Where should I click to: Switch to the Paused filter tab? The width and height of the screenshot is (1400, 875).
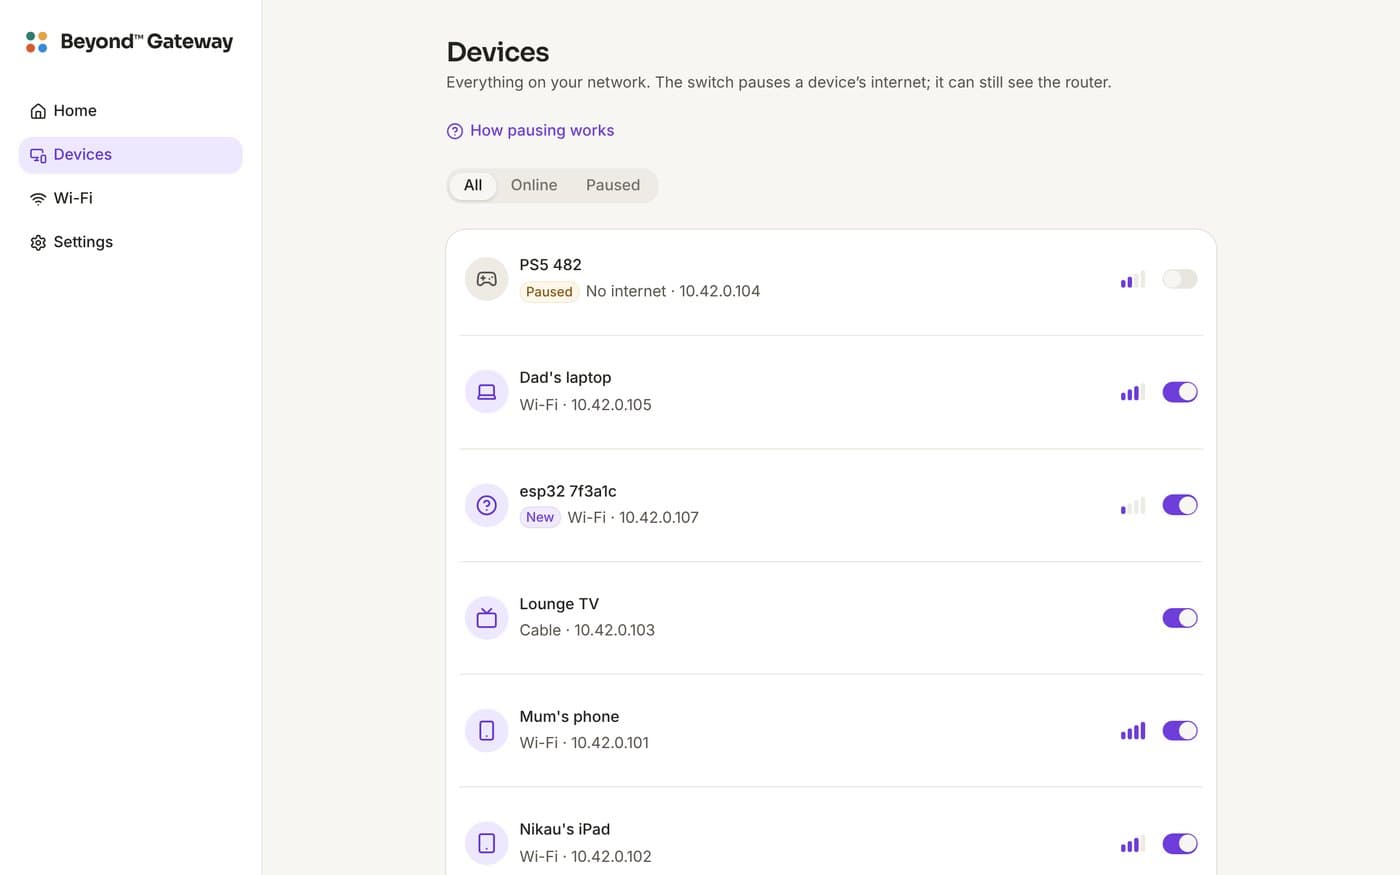point(613,185)
